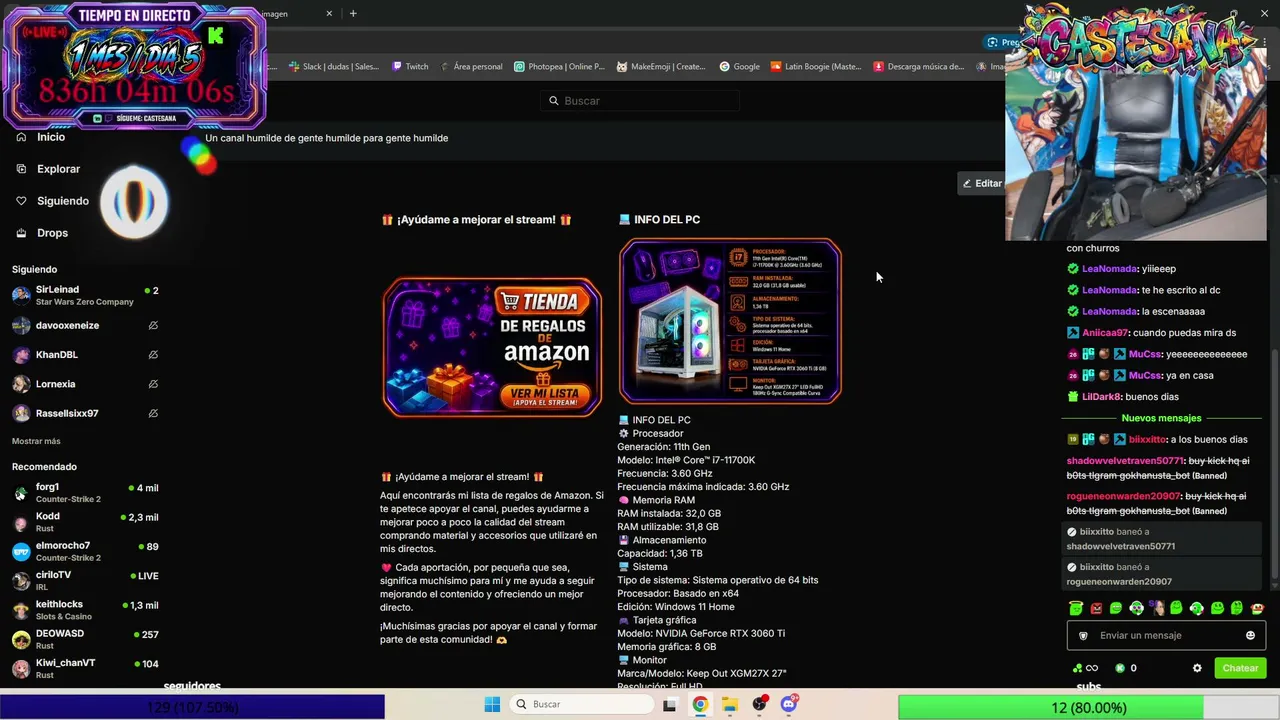Image resolution: width=1280 pixels, height=720 pixels.
Task: Expand list with Mostrar más
Action: coord(36,441)
